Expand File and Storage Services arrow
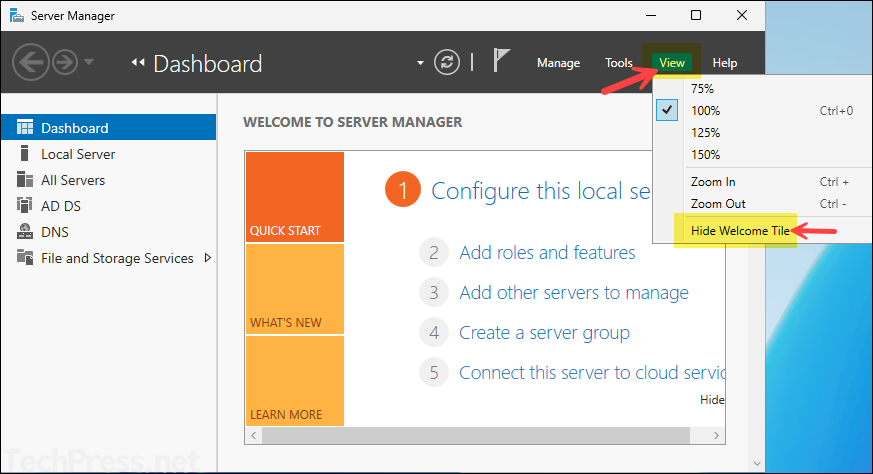Image resolution: width=873 pixels, height=474 pixels. point(208,258)
